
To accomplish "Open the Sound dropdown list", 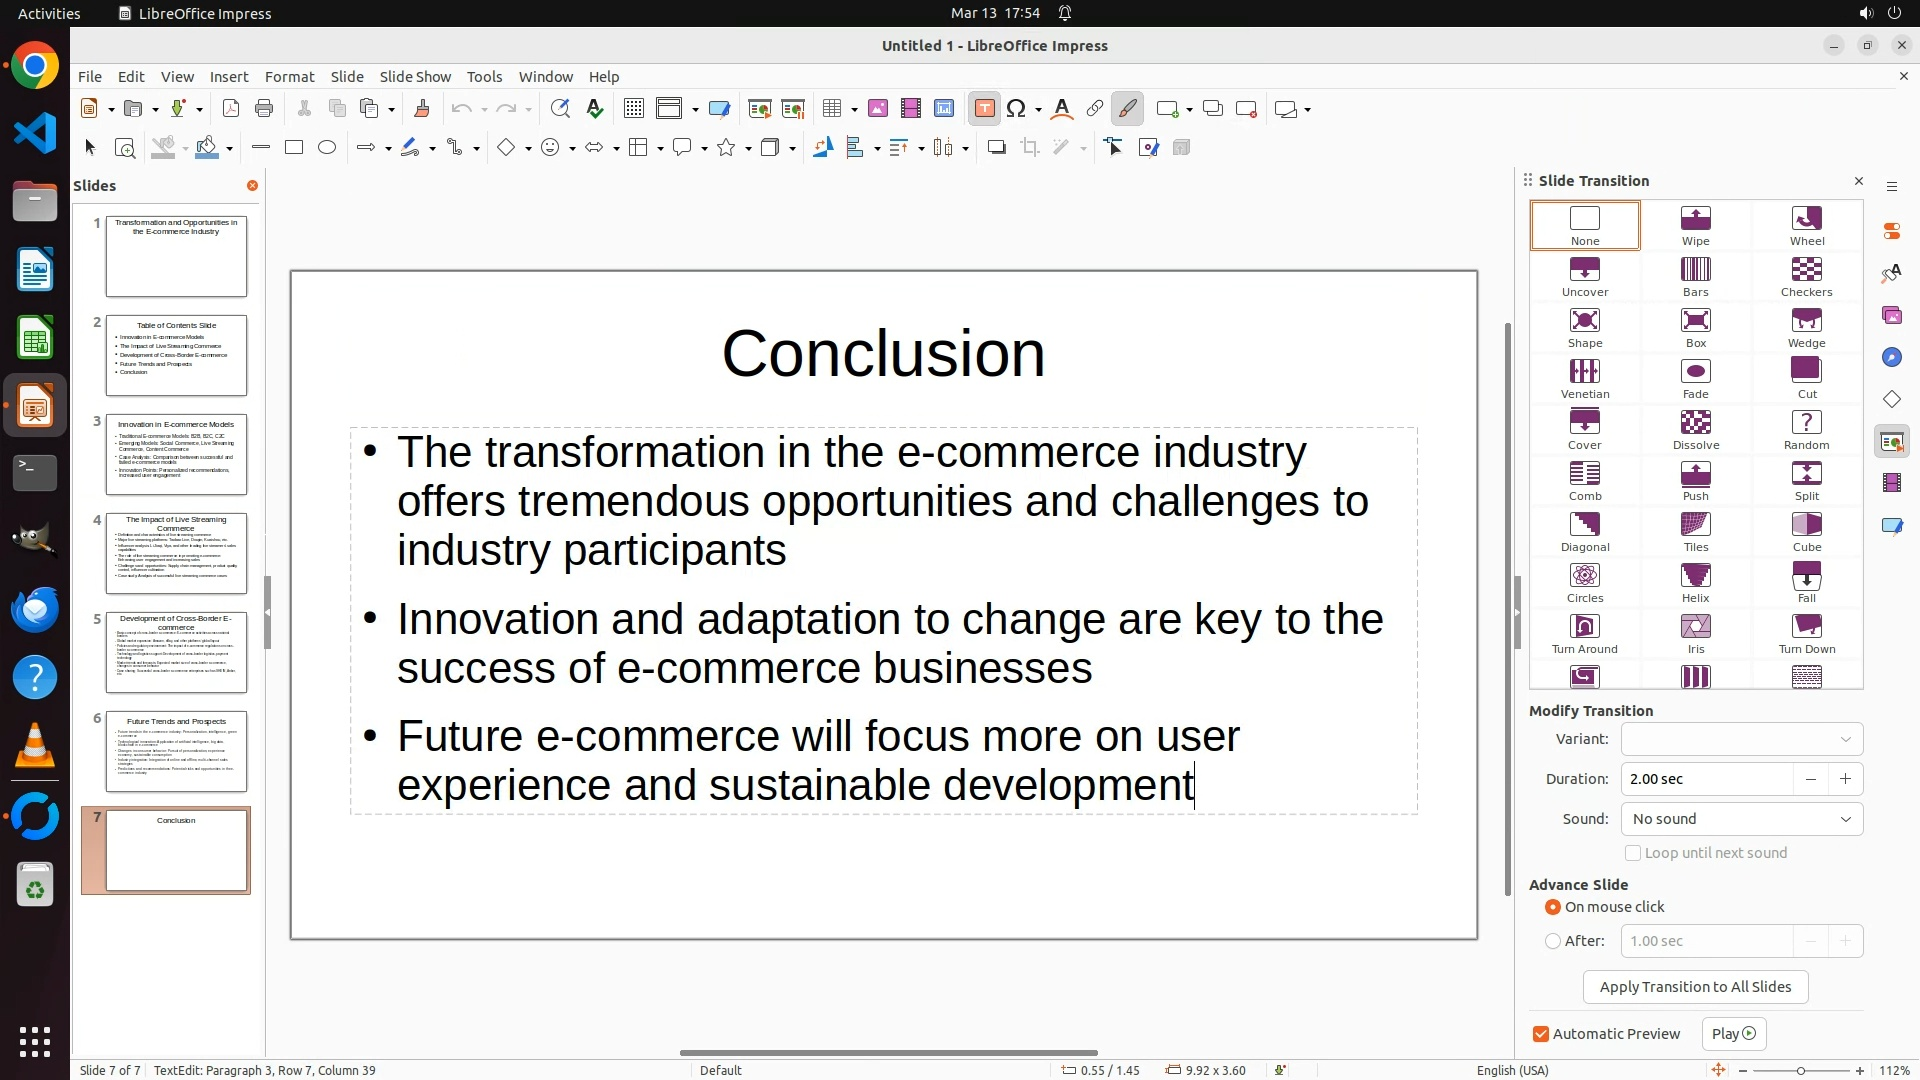I will [1741, 819].
